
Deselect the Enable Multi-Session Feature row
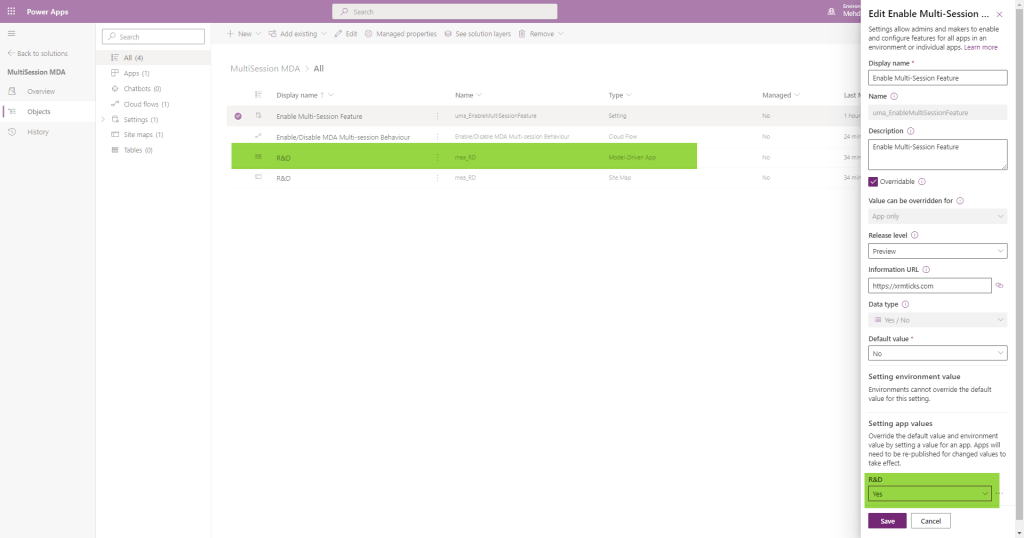238,117
